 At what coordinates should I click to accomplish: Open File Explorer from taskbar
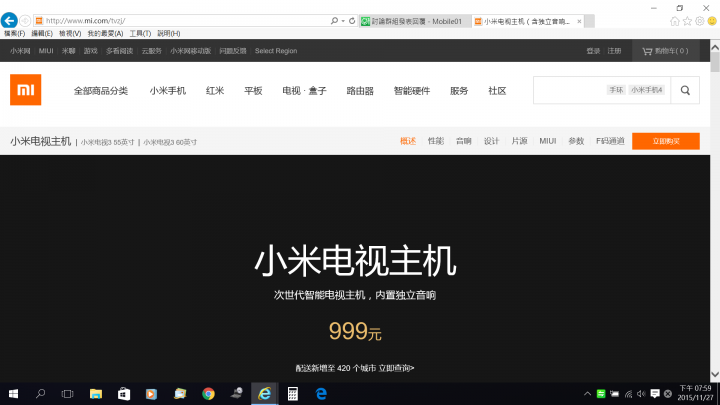pyautogui.click(x=96, y=394)
